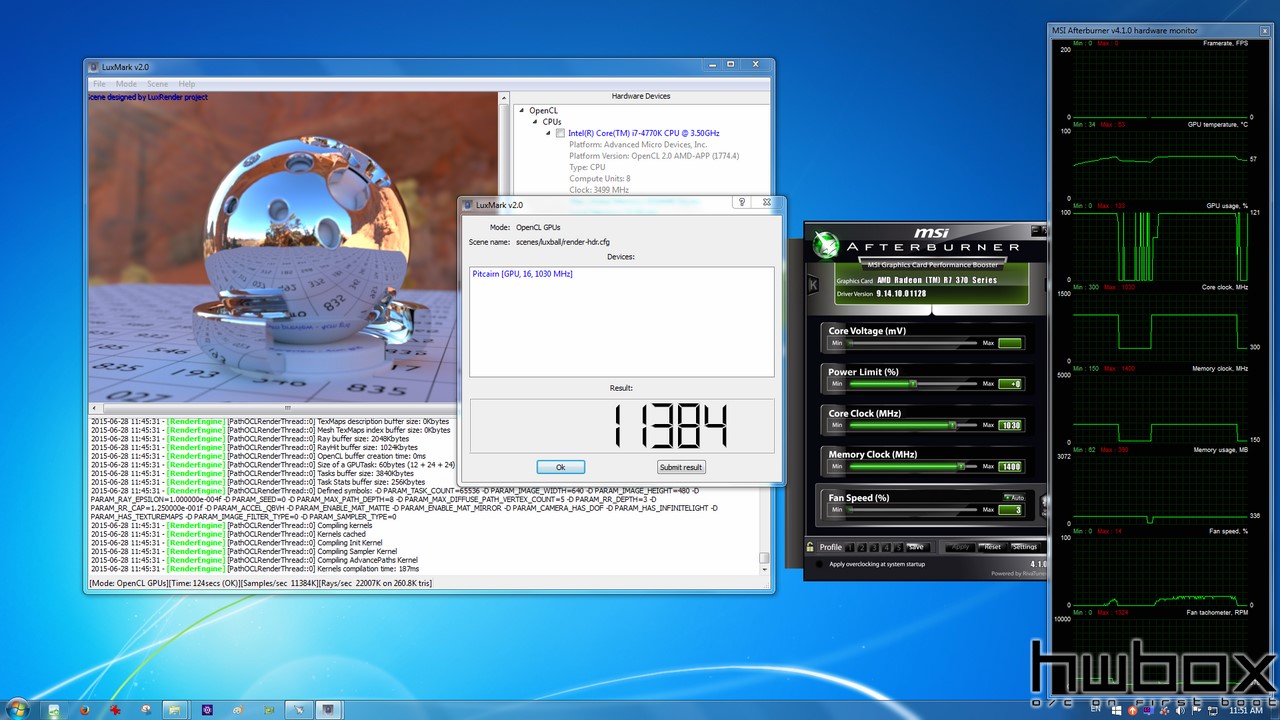Toggle Apply overclocking at system startup
The image size is (1280, 720).
click(820, 564)
